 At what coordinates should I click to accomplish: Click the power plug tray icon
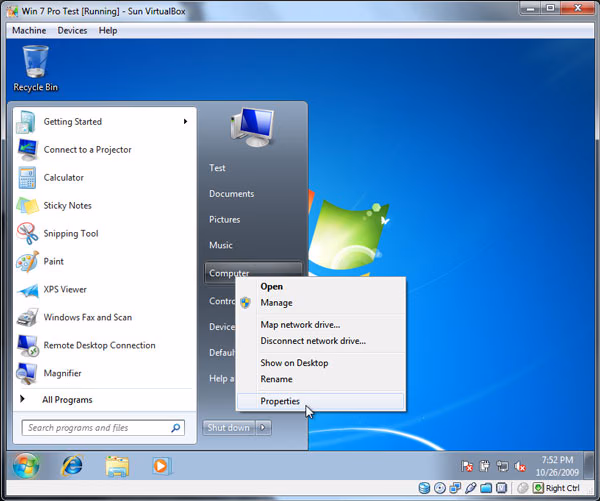(x=484, y=466)
